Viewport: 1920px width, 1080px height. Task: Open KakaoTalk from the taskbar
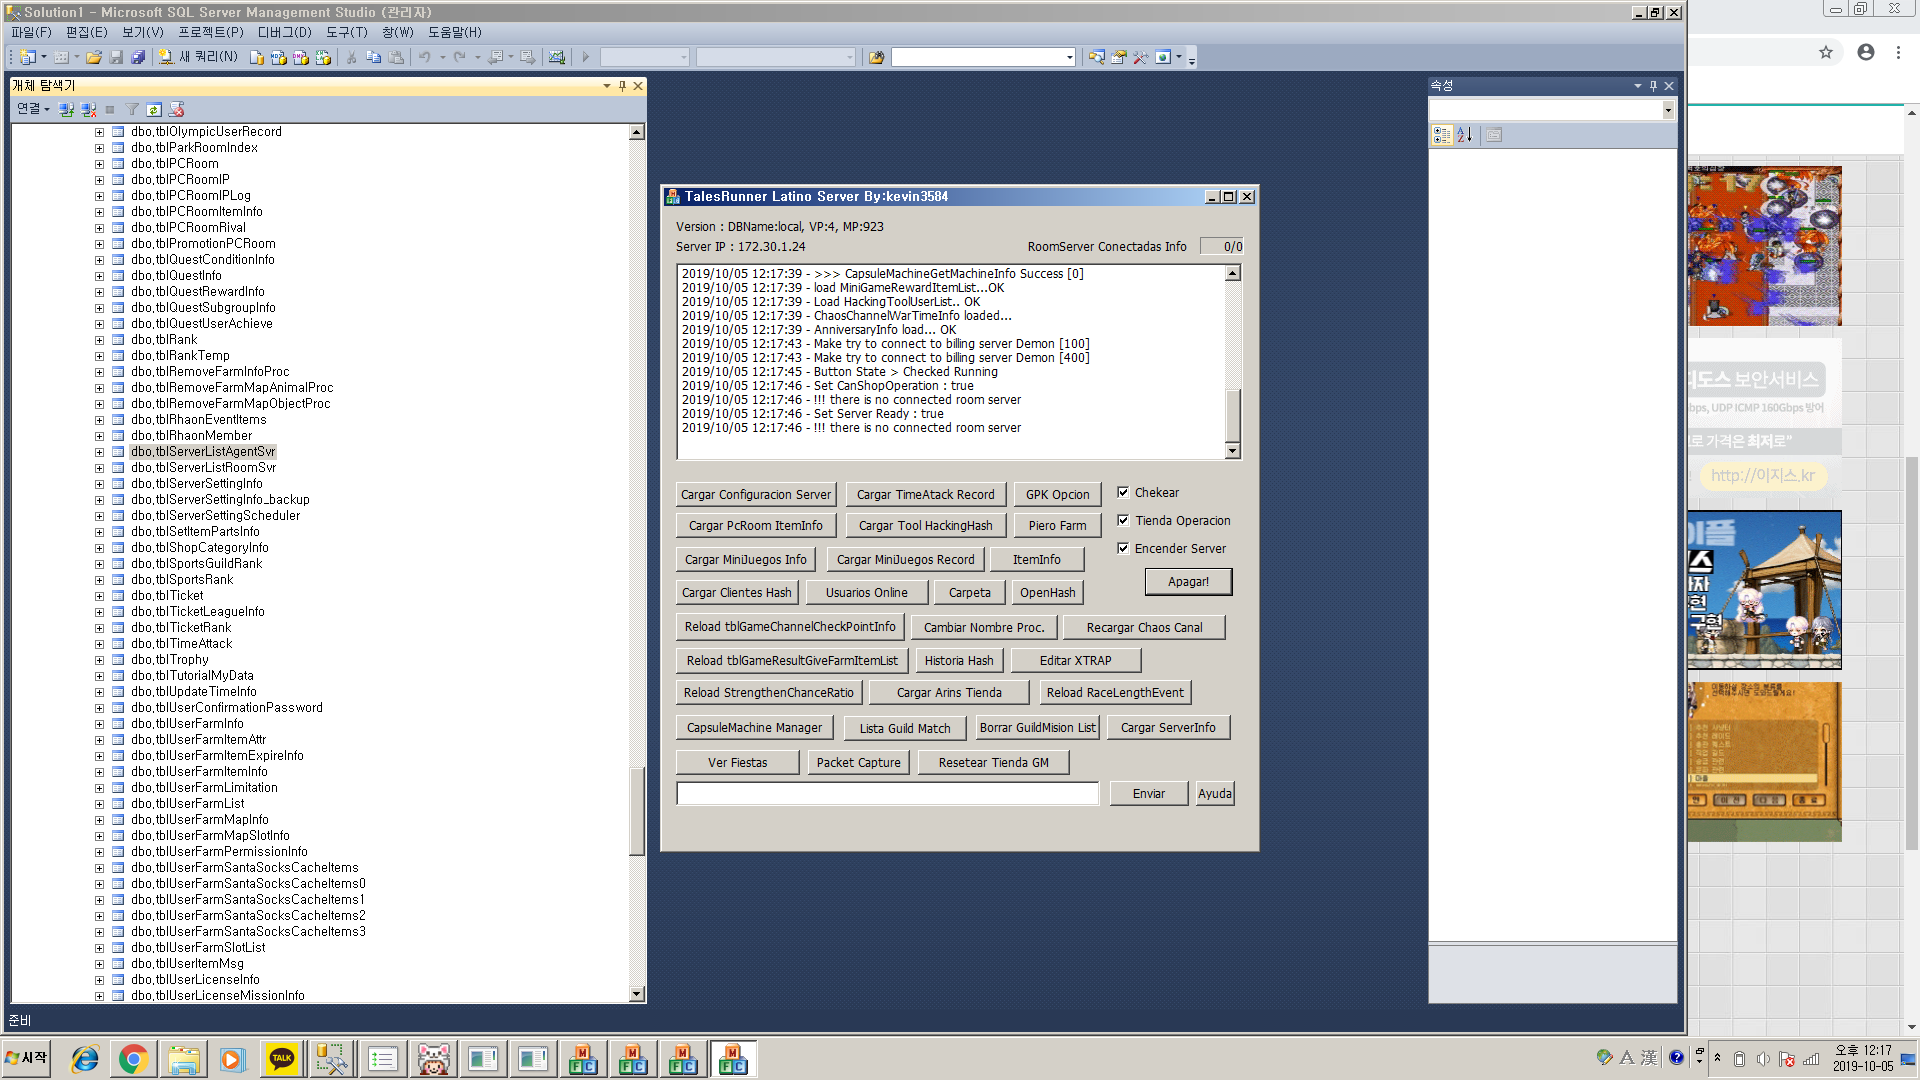point(282,1059)
